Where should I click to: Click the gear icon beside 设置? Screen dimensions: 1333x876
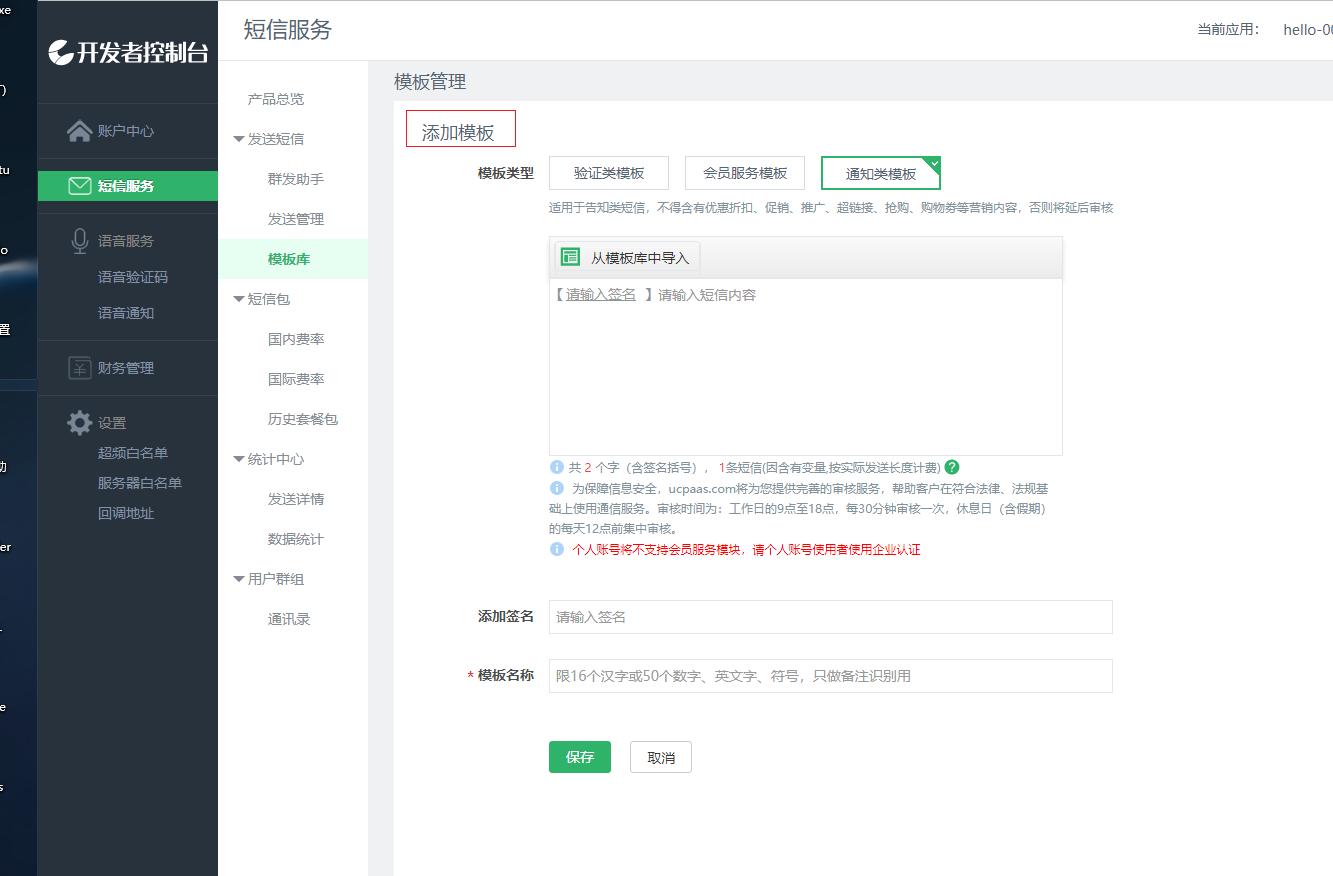(x=80, y=423)
